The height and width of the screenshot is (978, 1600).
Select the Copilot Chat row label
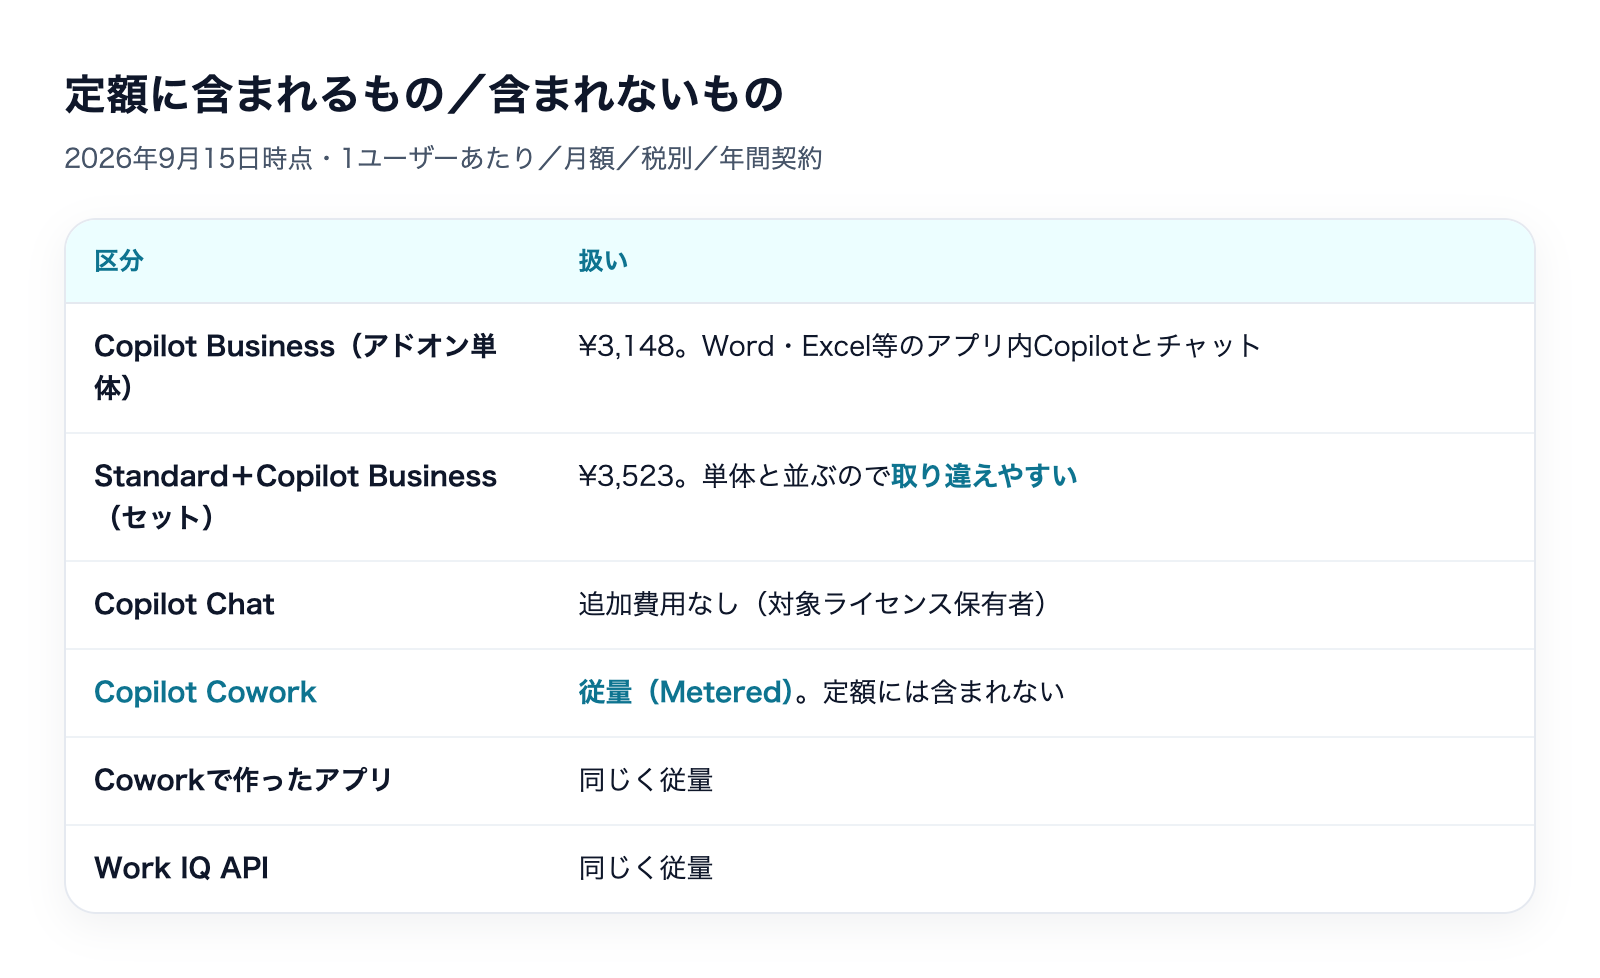click(x=184, y=604)
